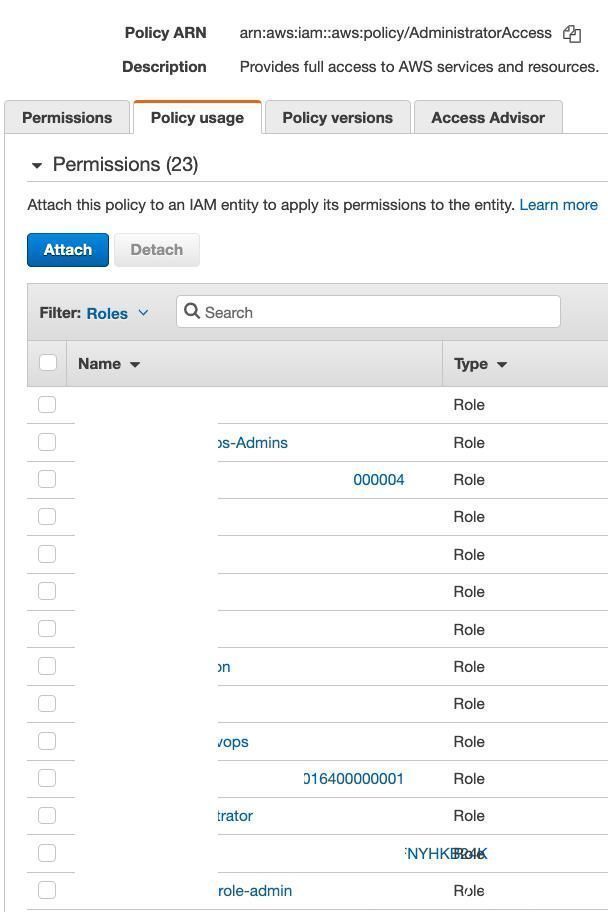Tick the checkbox for the role ending in 'trator'

[x=47, y=815]
